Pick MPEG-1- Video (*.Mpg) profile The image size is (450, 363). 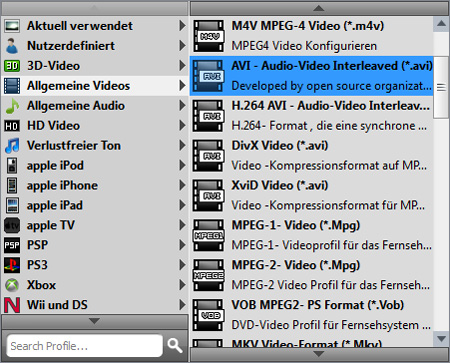point(312,235)
